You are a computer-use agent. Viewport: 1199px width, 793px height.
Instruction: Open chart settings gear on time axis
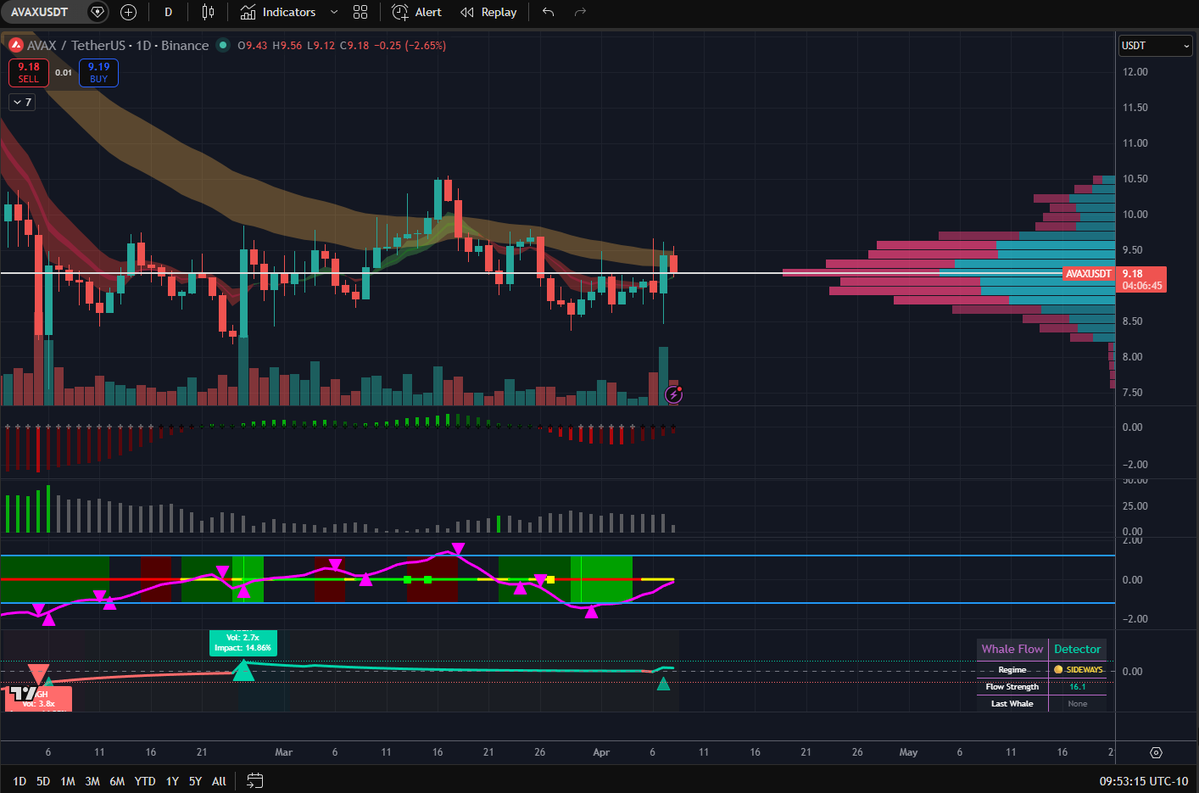point(1156,752)
